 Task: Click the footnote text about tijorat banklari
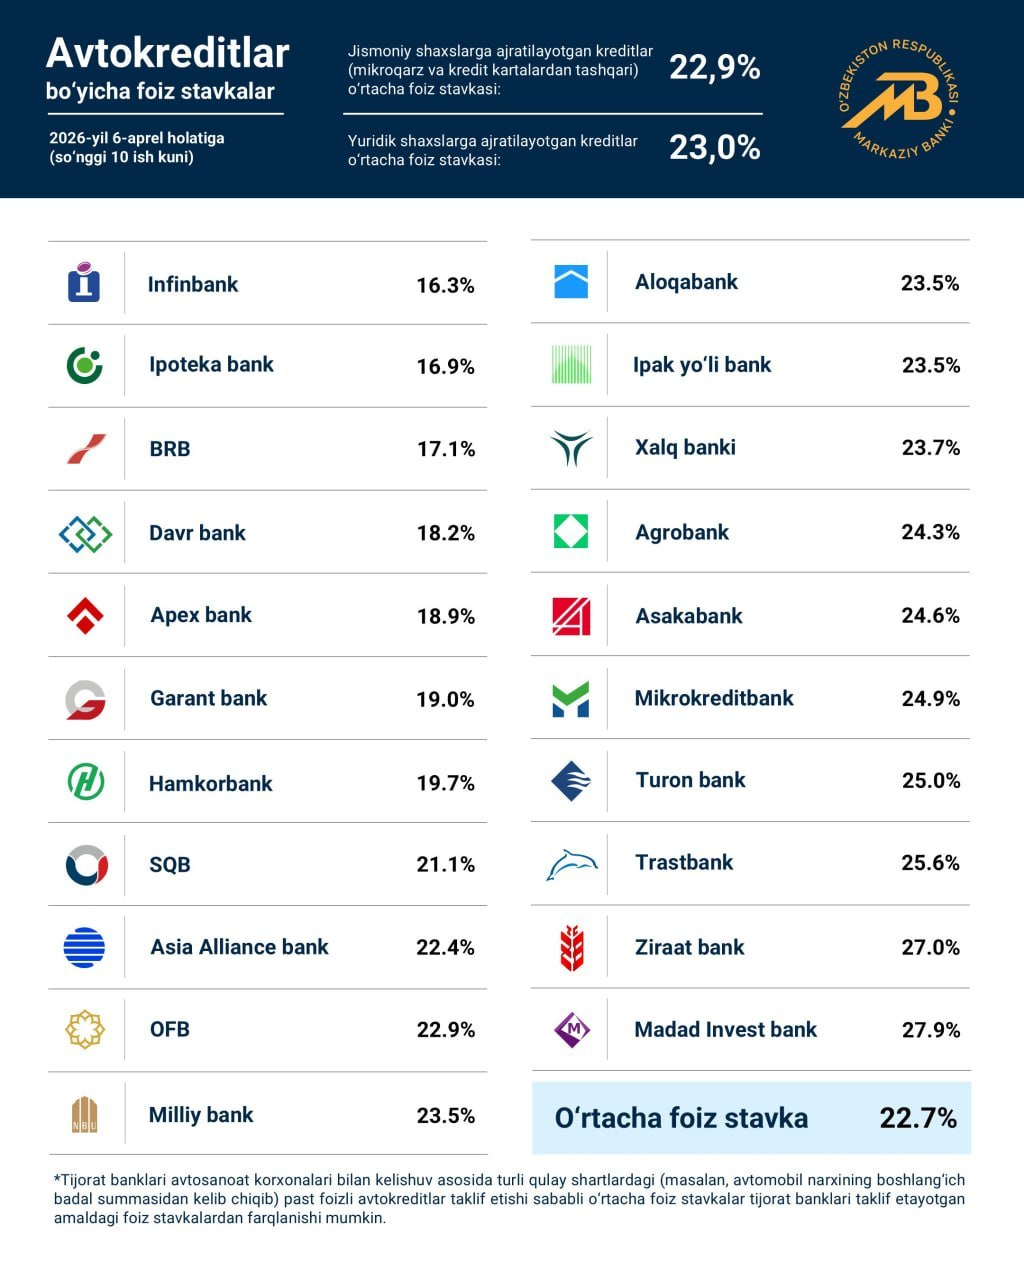pos(510,1198)
